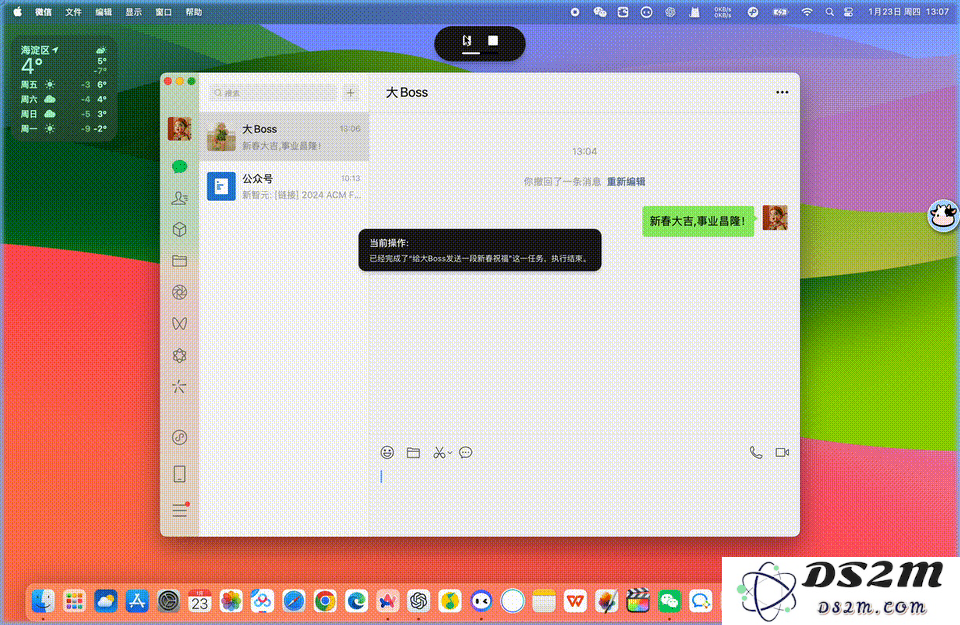
Task: Stop recording with the square button
Action: pos(493,40)
